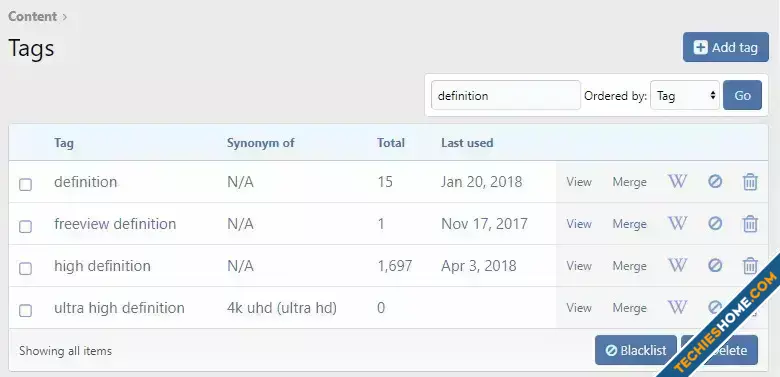This screenshot has width=780, height=377.
Task: Merge the high definition tag
Action: click(x=629, y=266)
